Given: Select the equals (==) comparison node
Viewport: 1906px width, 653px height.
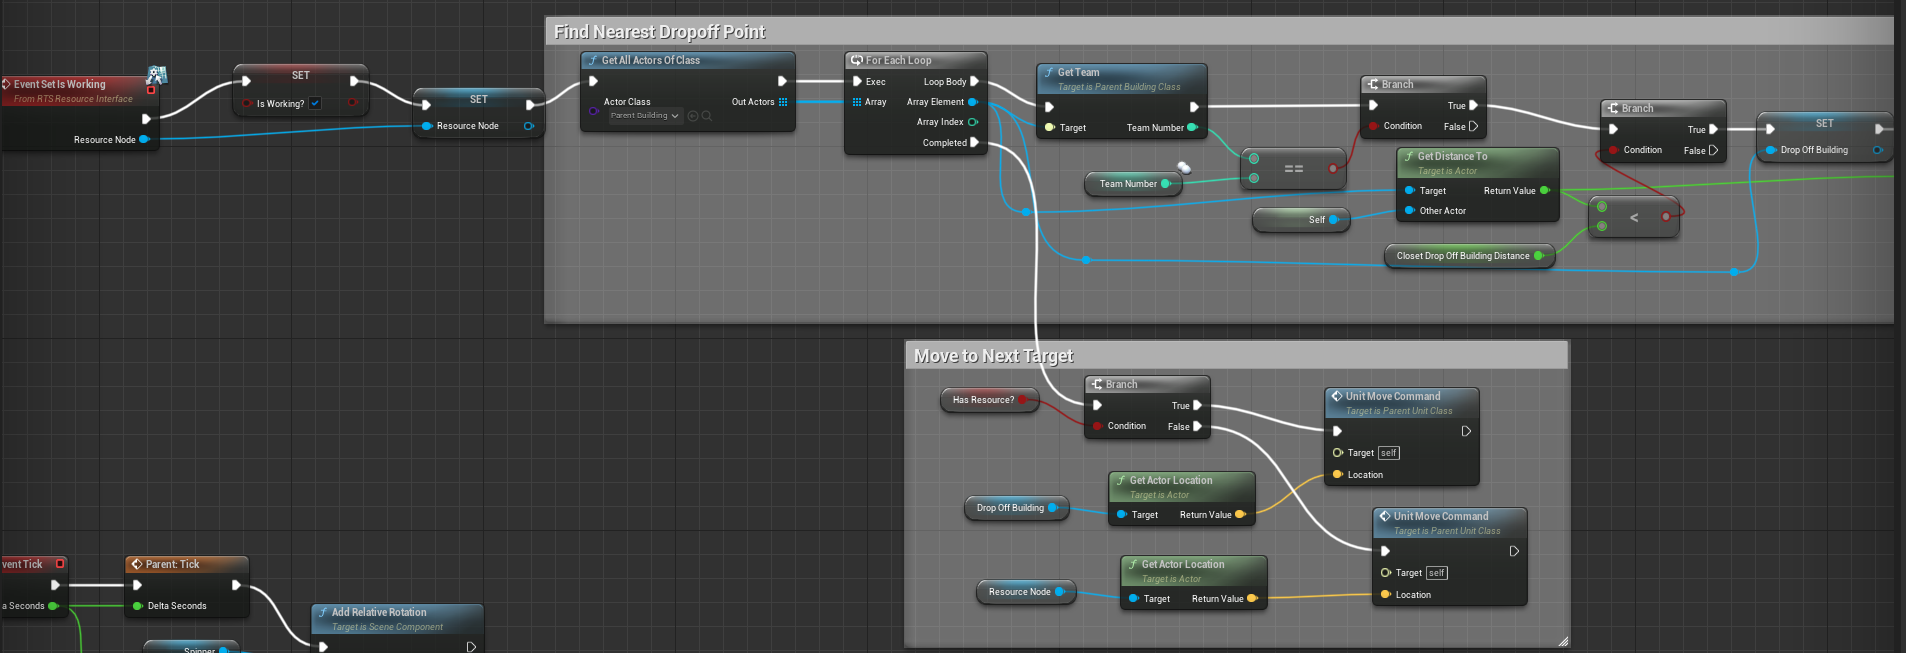Looking at the screenshot, I should click(x=1293, y=169).
